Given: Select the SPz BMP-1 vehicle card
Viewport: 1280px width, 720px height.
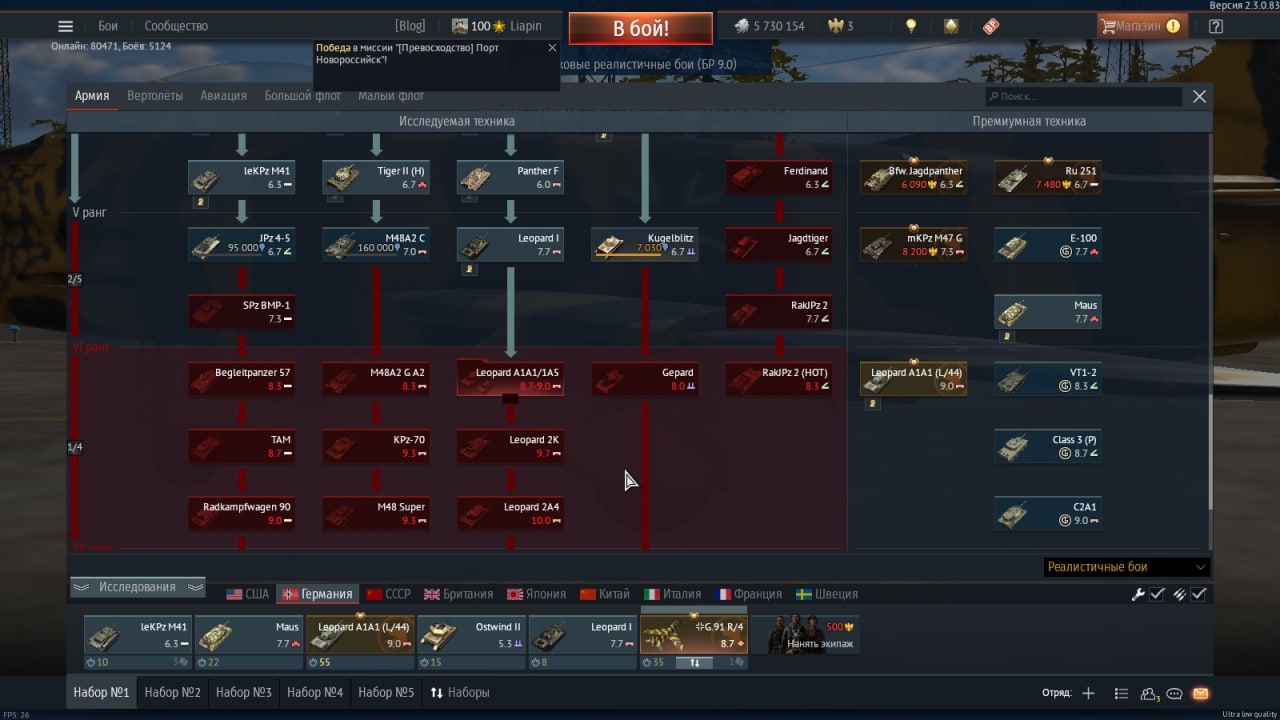Looking at the screenshot, I should click(x=242, y=312).
